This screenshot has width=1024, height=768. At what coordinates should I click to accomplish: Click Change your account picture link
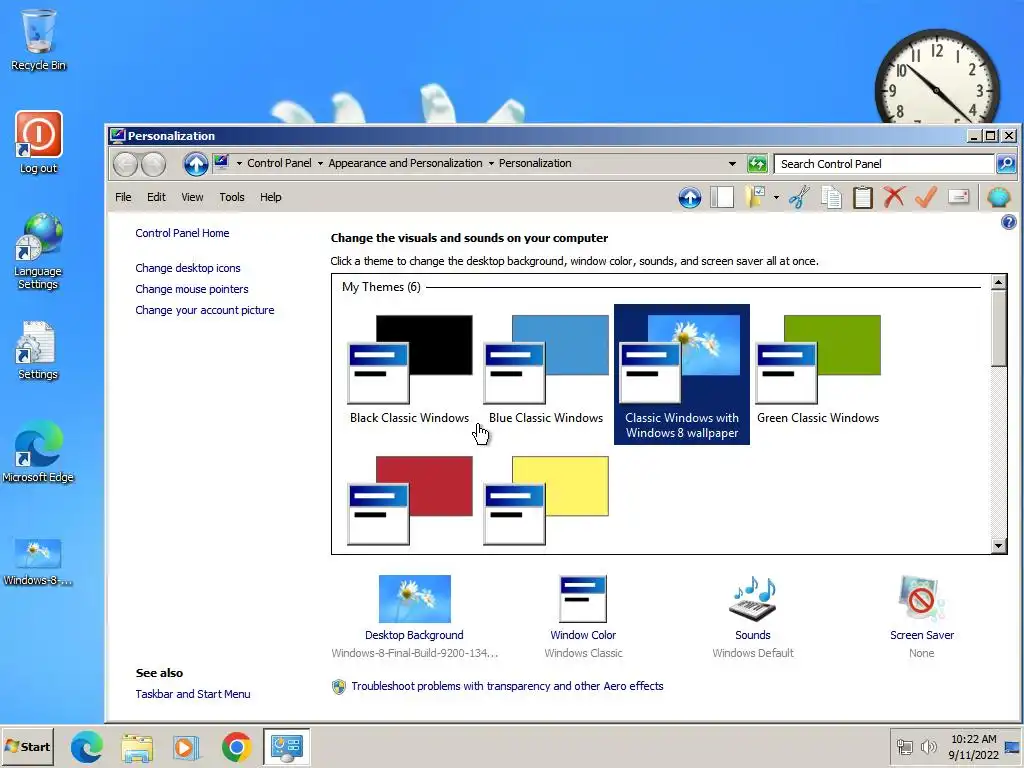pos(204,310)
